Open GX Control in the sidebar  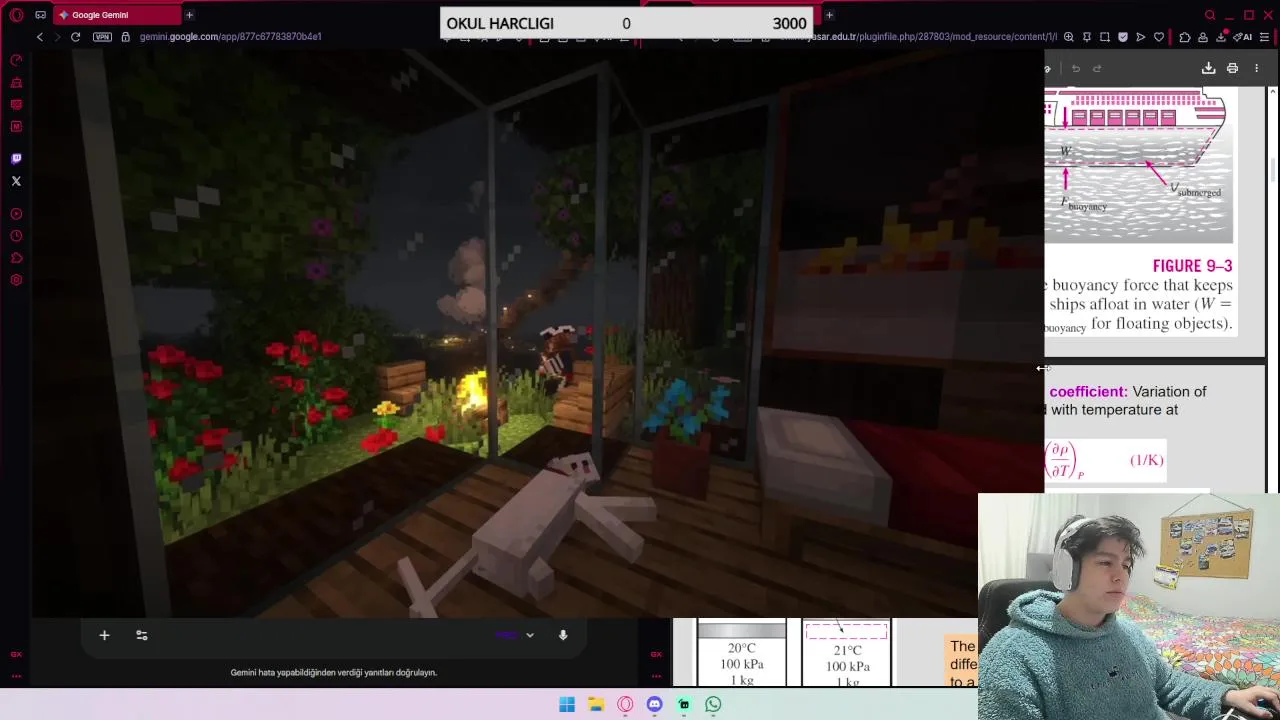[x=16, y=60]
